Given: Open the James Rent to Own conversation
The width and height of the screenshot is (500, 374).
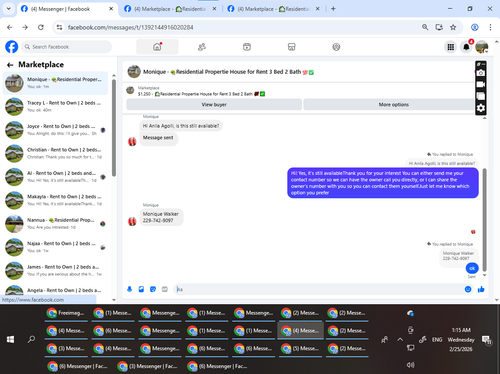Looking at the screenshot, I should [56, 270].
